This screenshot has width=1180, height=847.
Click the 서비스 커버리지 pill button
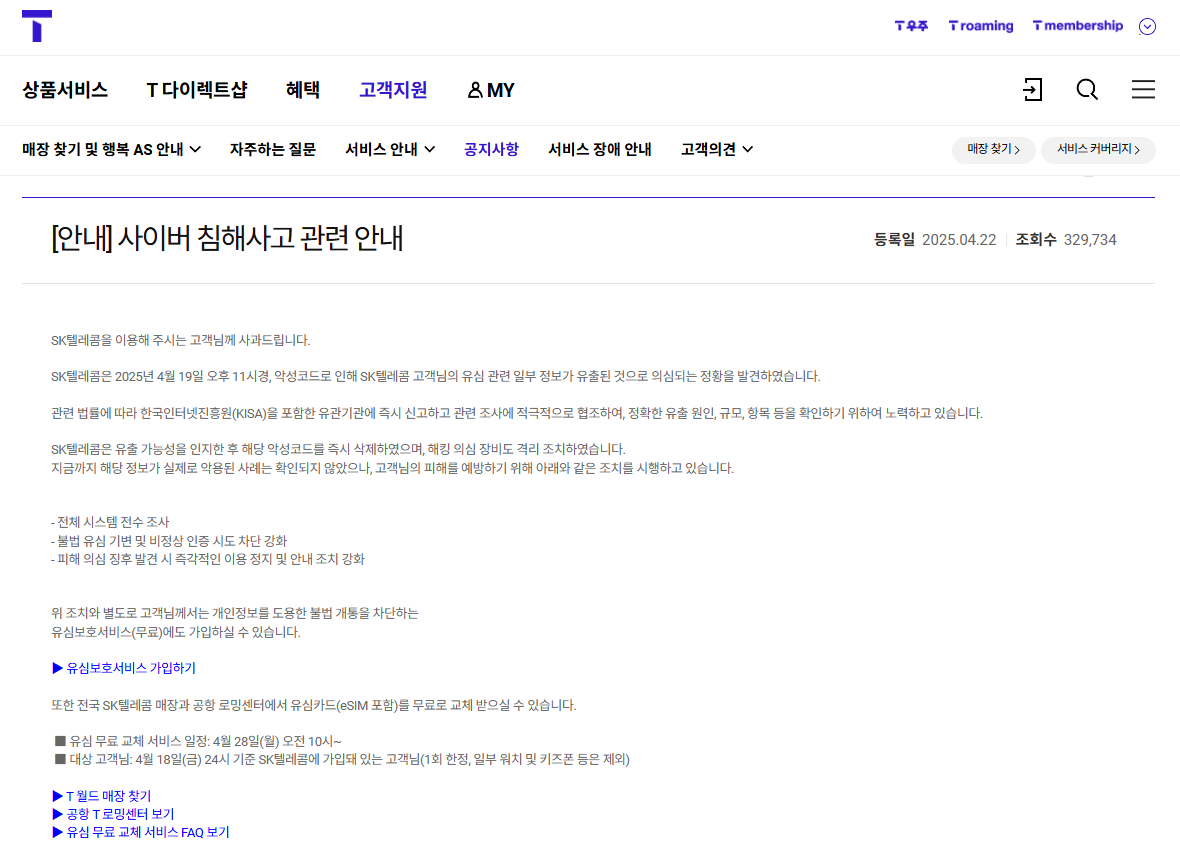pos(1098,150)
